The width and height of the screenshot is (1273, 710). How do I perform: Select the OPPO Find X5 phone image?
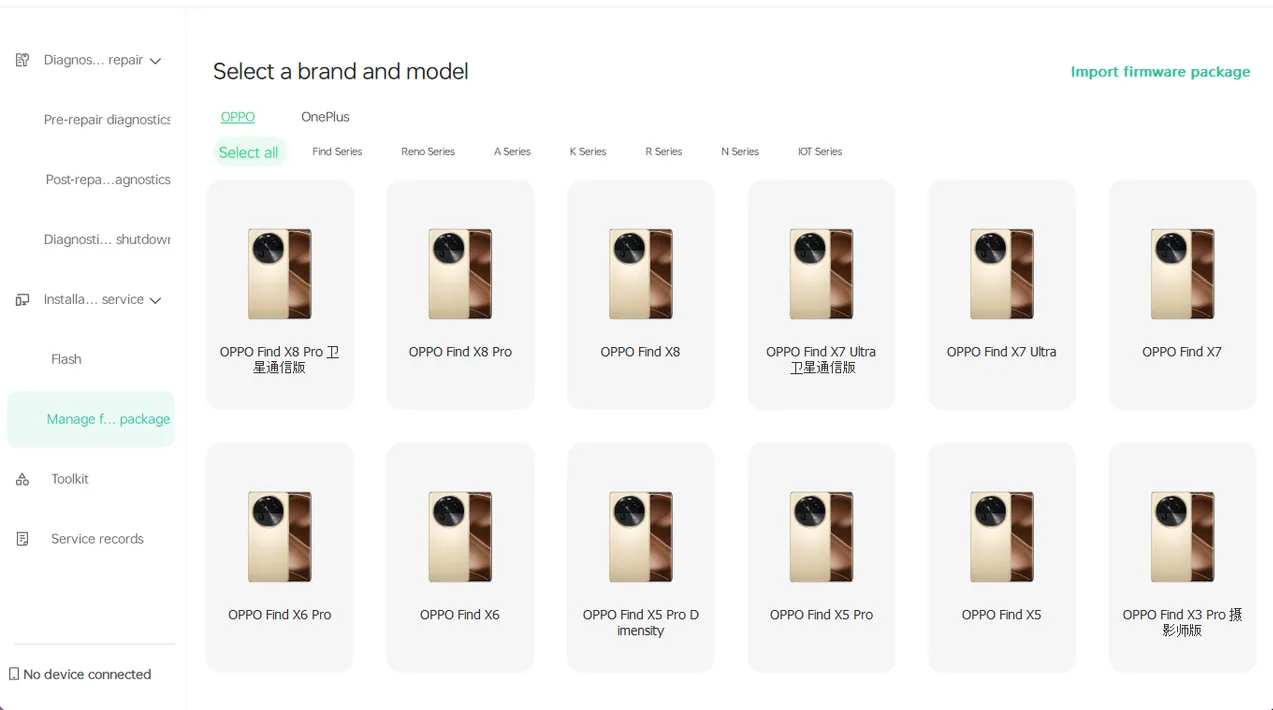click(1002, 537)
